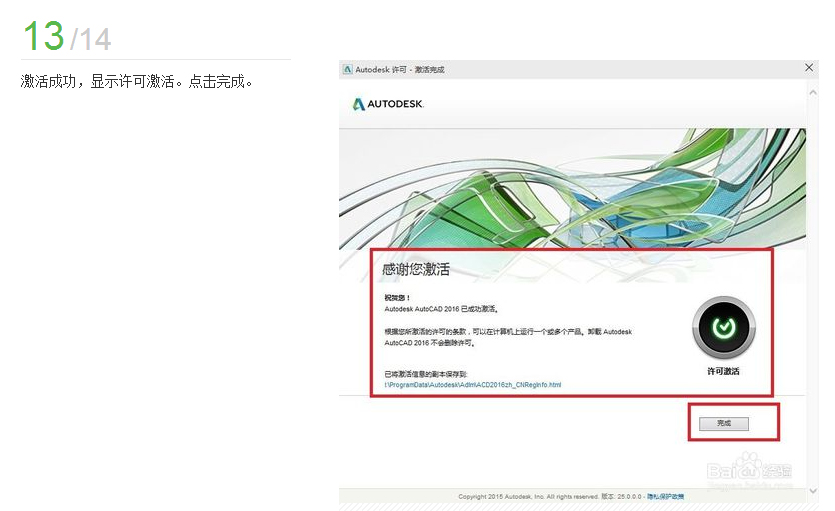Click the Autodesk title bar app icon

pos(348,69)
